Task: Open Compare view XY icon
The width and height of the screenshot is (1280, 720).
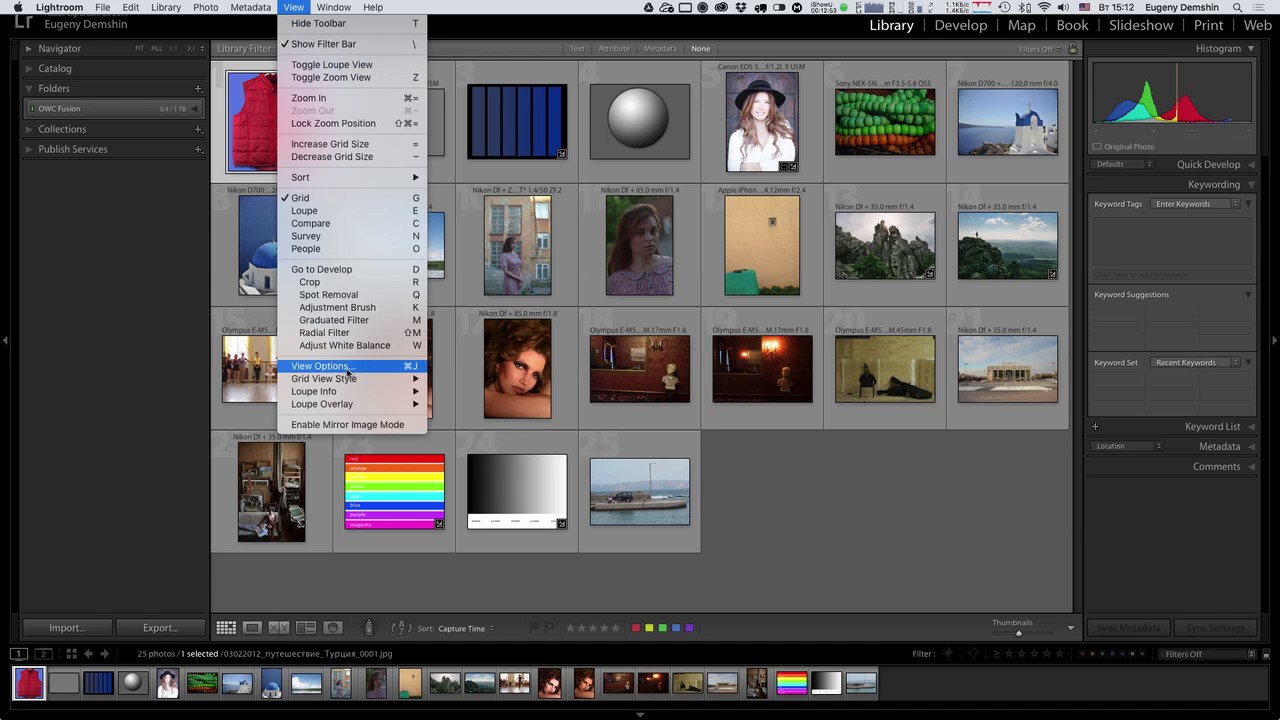Action: point(279,628)
